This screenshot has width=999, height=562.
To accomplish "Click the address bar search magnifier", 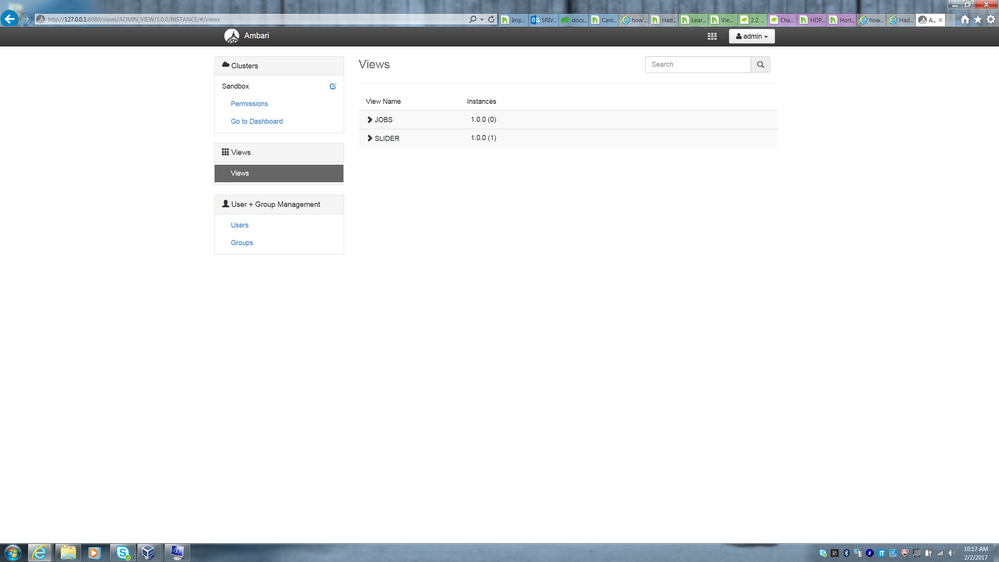I will [473, 20].
